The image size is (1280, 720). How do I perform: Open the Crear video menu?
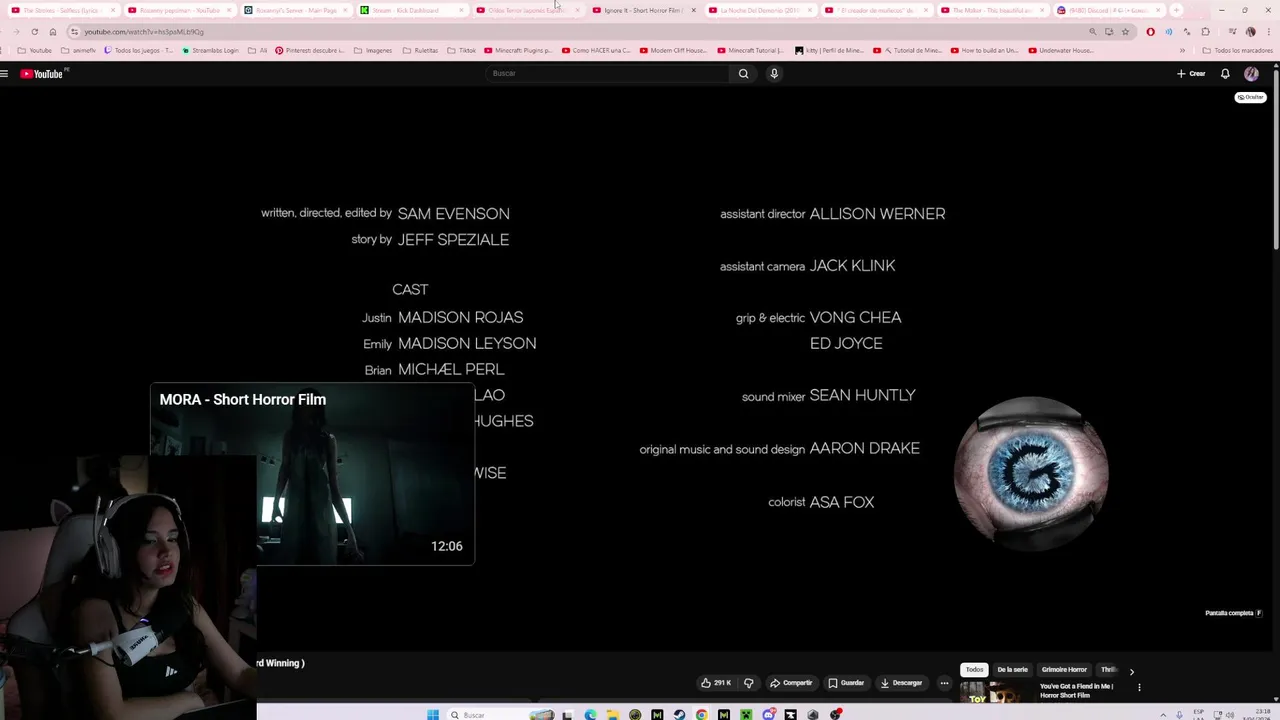[x=1191, y=73]
